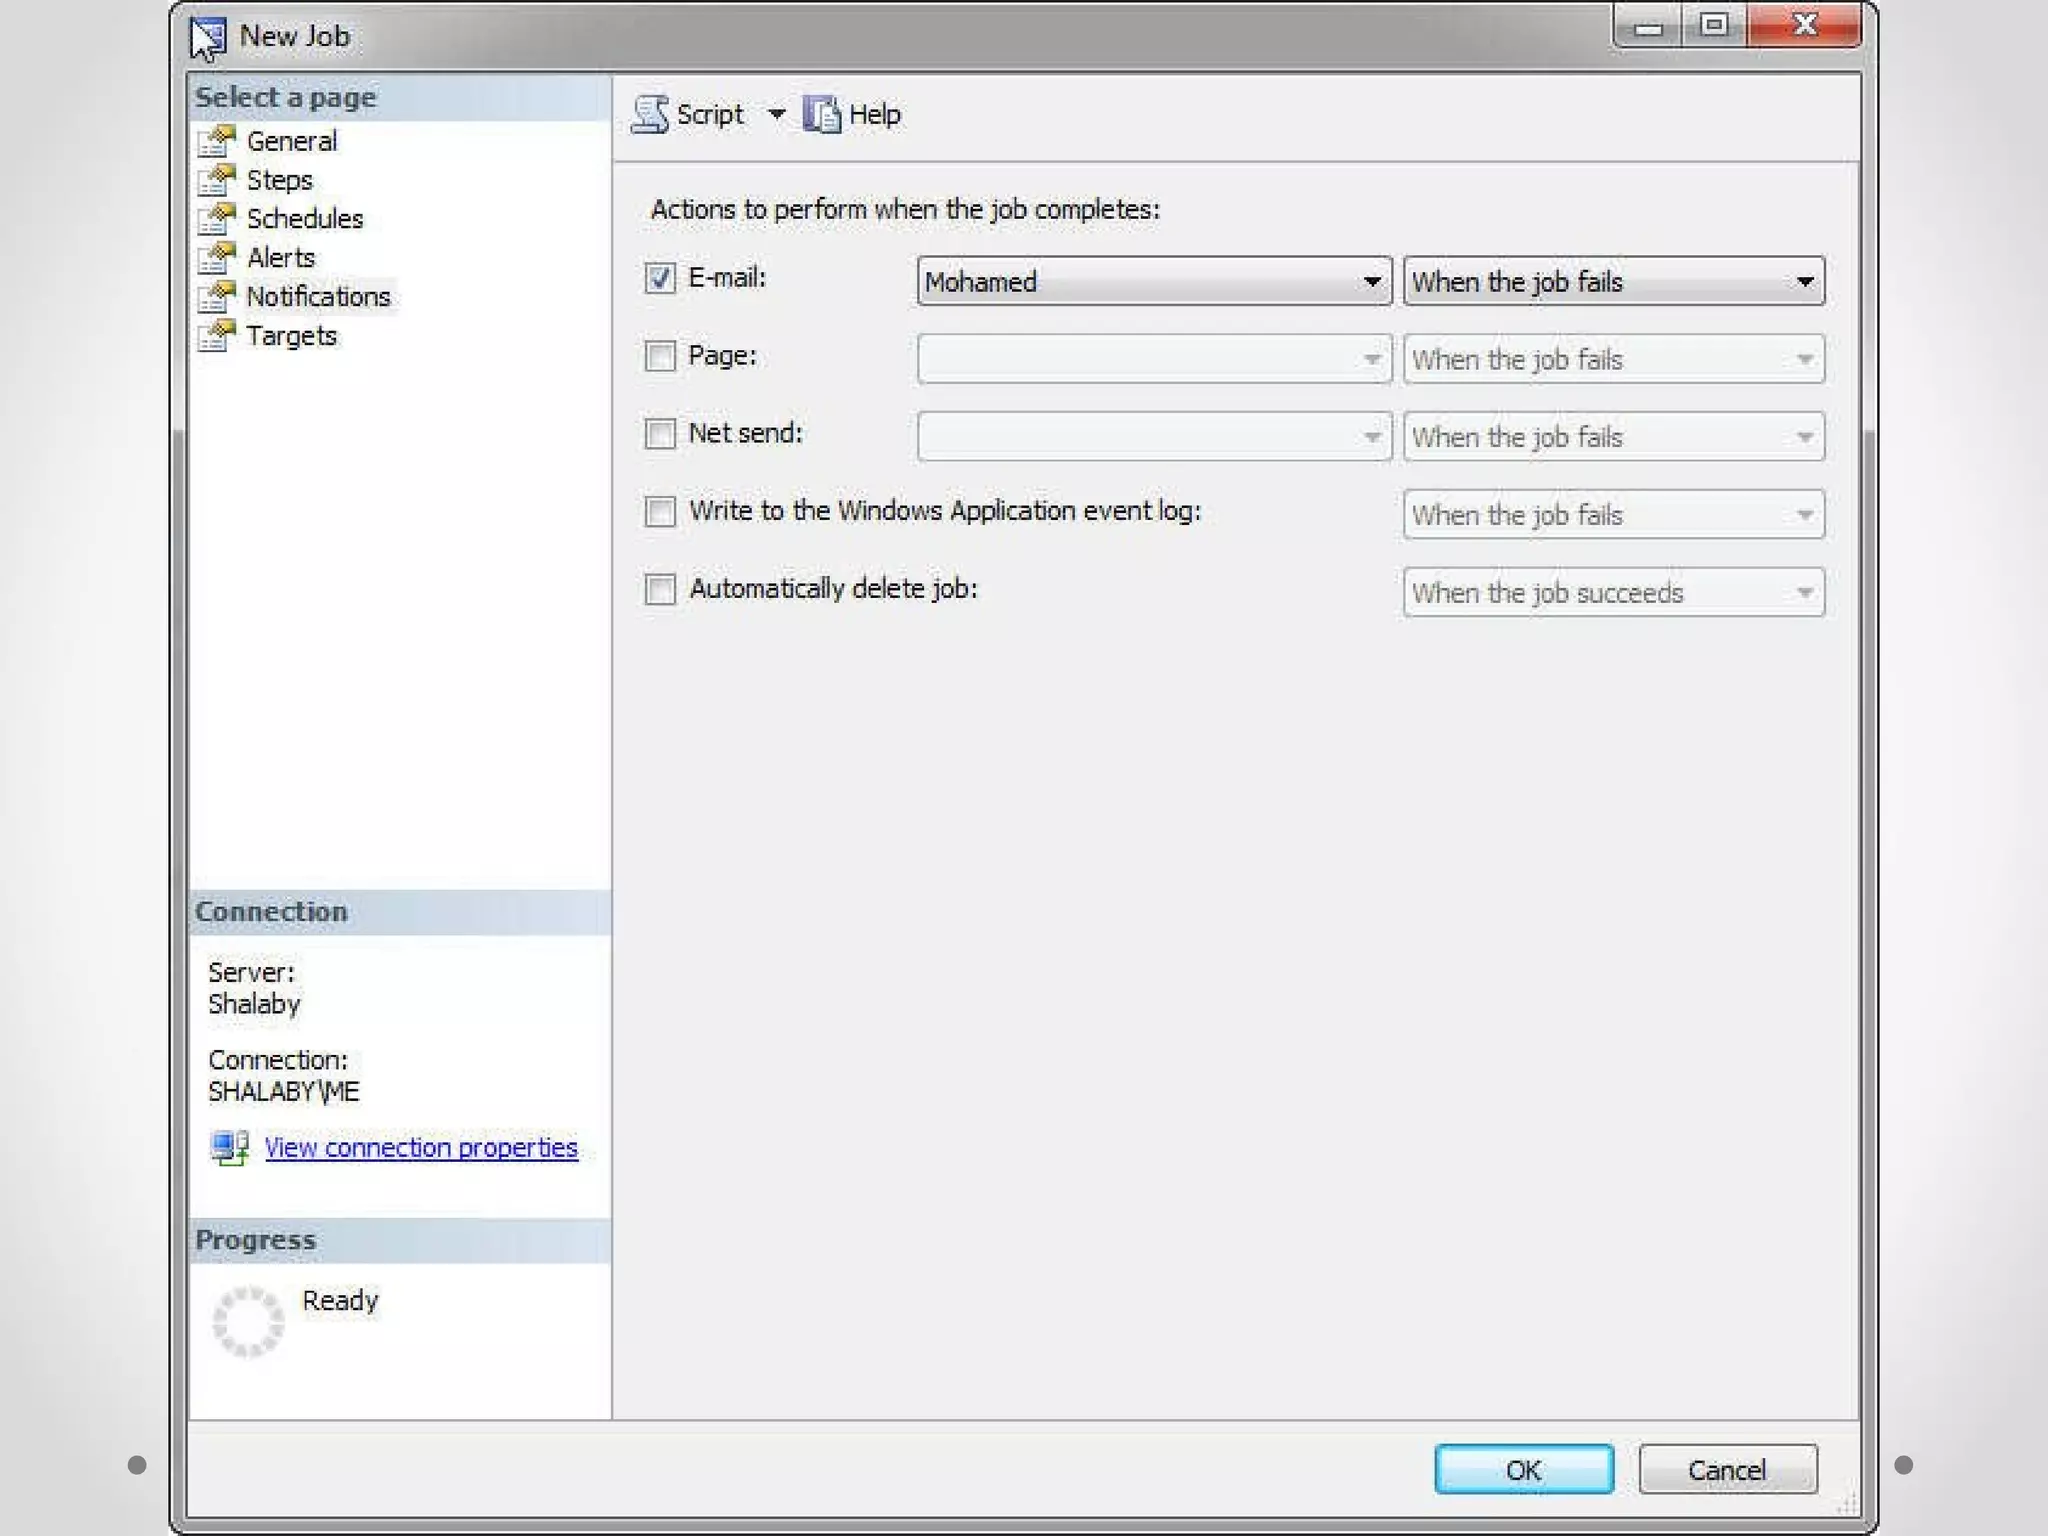
Task: Click the Alerts page icon
Action: 217,258
